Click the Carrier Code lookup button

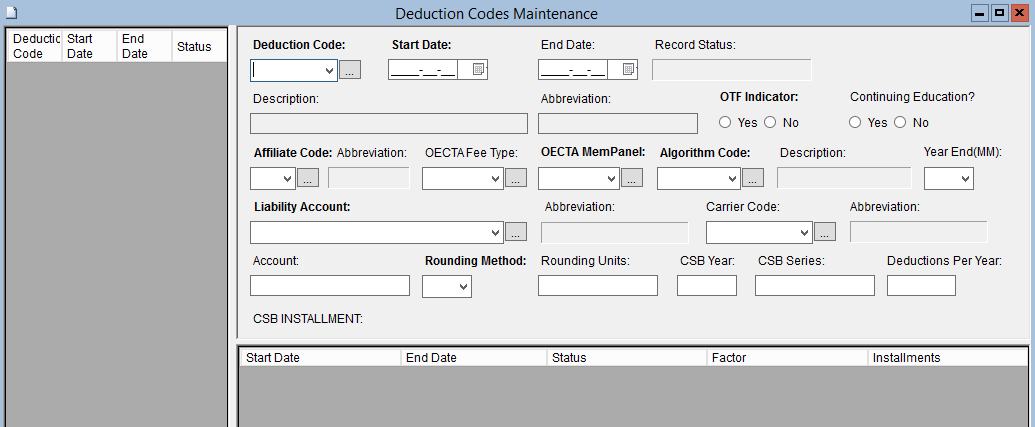tap(825, 232)
